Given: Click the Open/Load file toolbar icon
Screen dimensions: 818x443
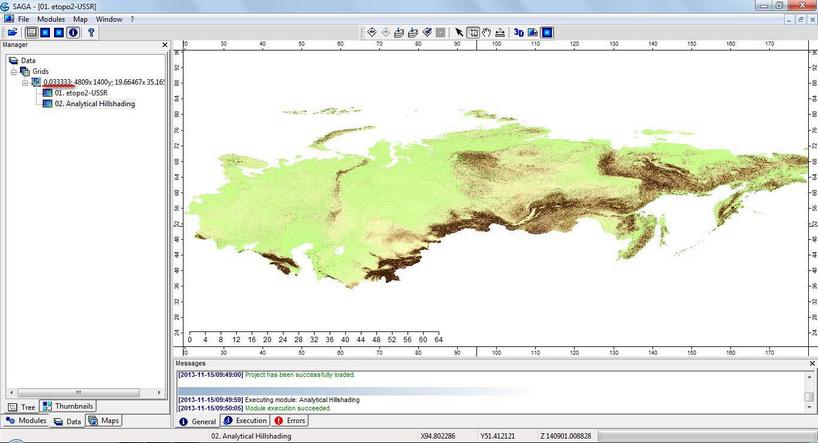Looking at the screenshot, I should pyautogui.click(x=12, y=32).
